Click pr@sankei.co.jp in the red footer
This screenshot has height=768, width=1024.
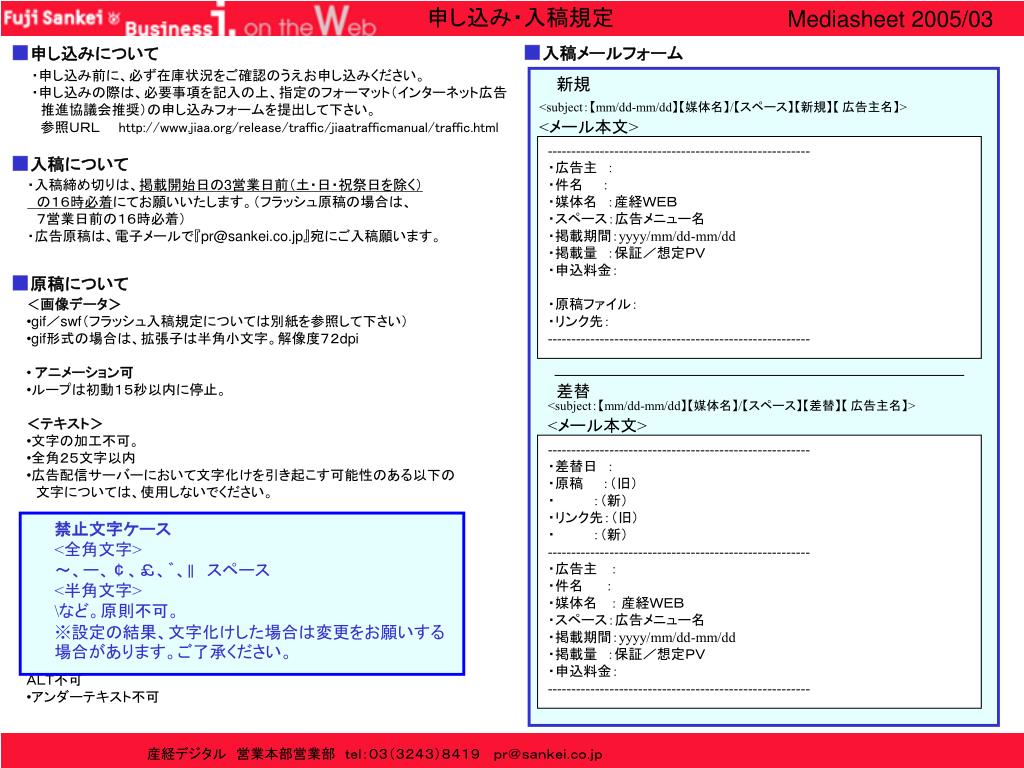(x=548, y=754)
